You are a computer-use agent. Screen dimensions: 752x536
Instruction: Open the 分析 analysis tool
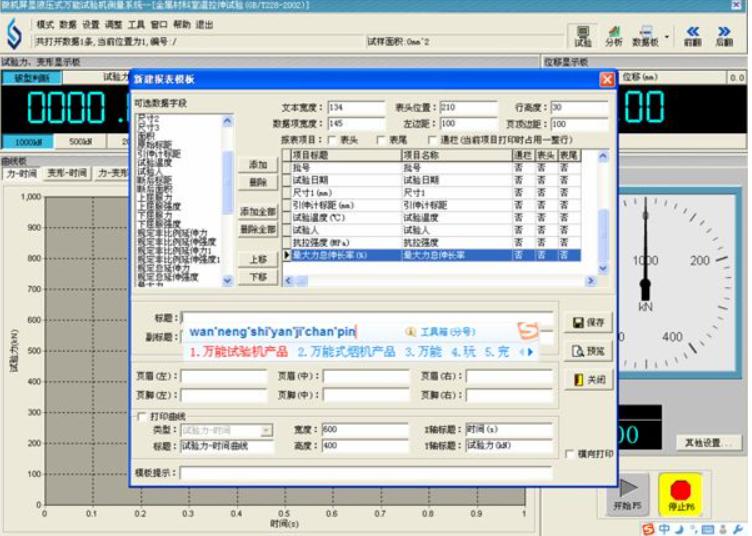pos(613,36)
